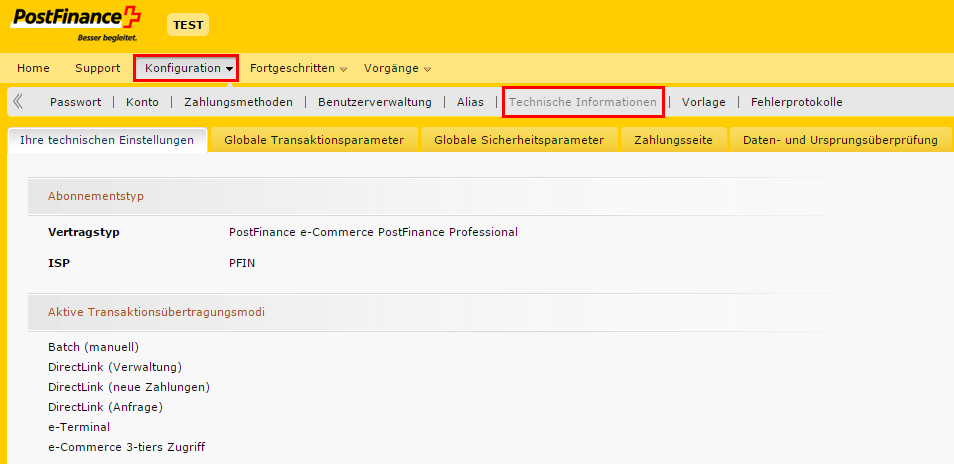The height and width of the screenshot is (464, 954).
Task: Open the Support menu item
Action: (97, 68)
